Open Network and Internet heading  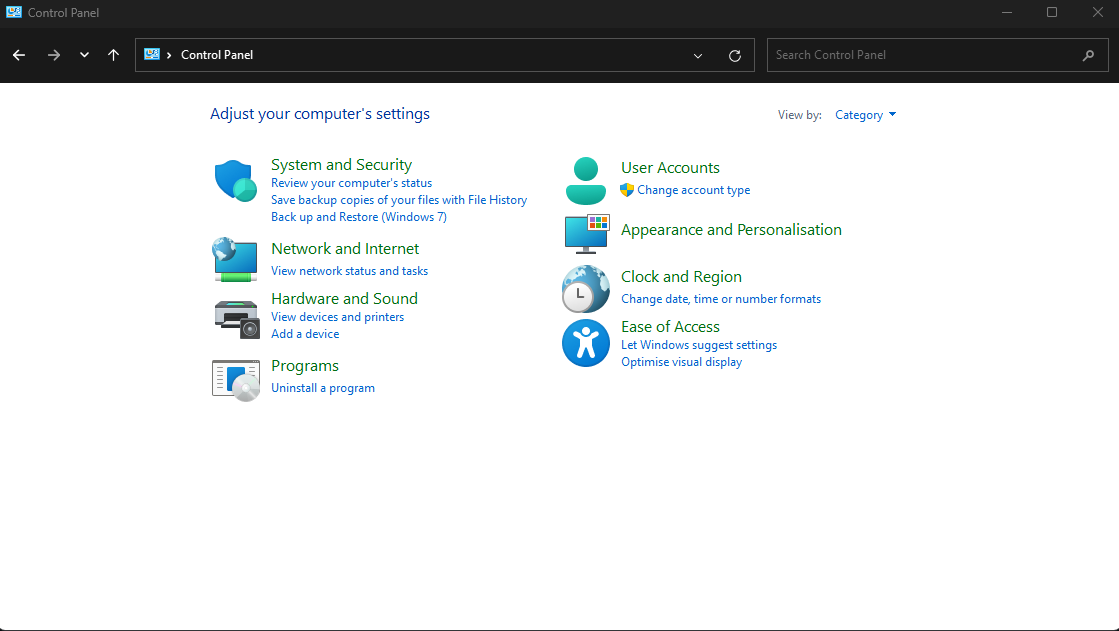pyautogui.click(x=345, y=249)
